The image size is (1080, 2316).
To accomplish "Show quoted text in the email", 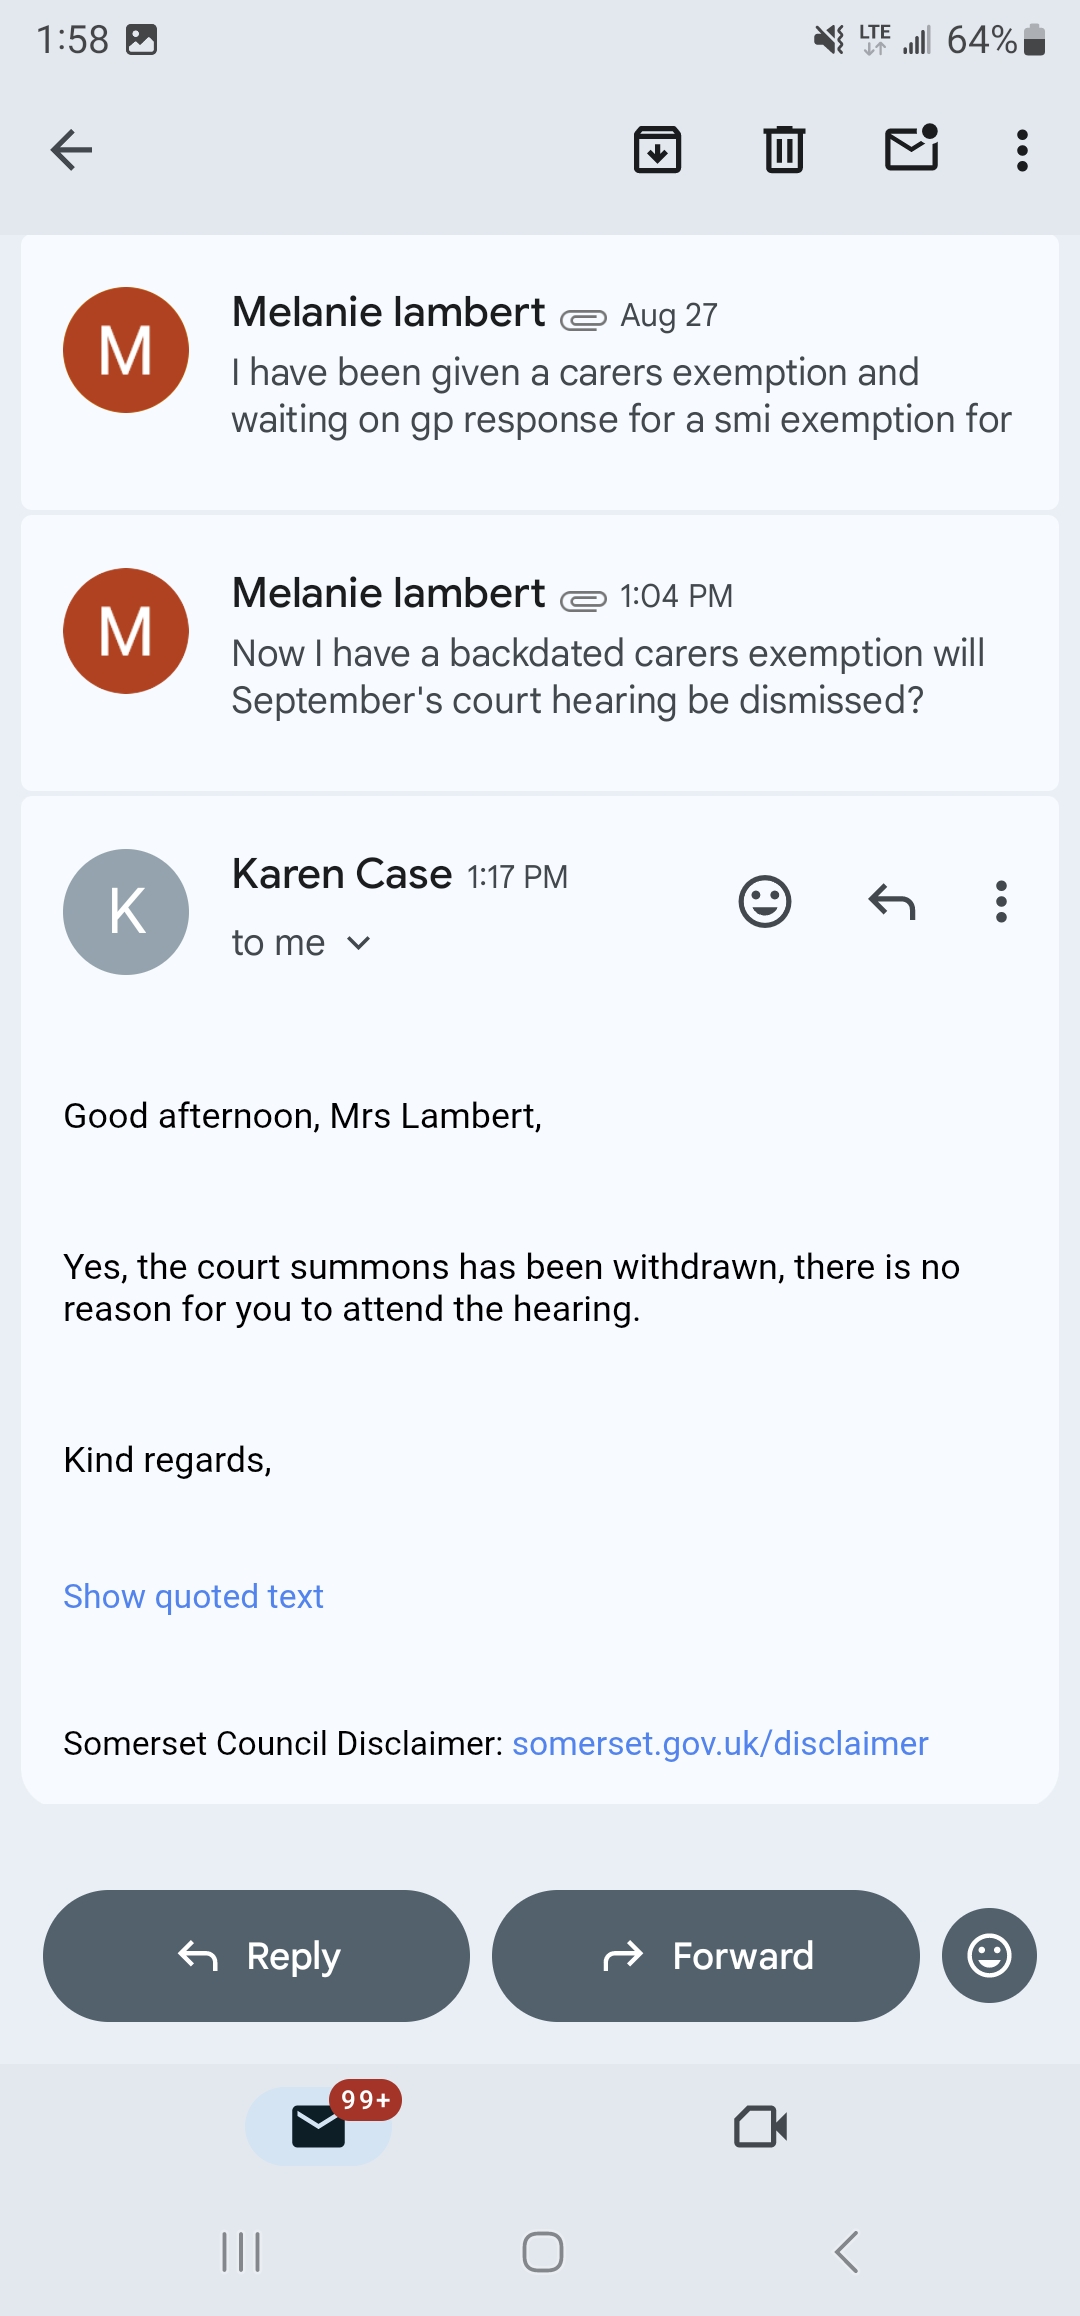I will [193, 1597].
